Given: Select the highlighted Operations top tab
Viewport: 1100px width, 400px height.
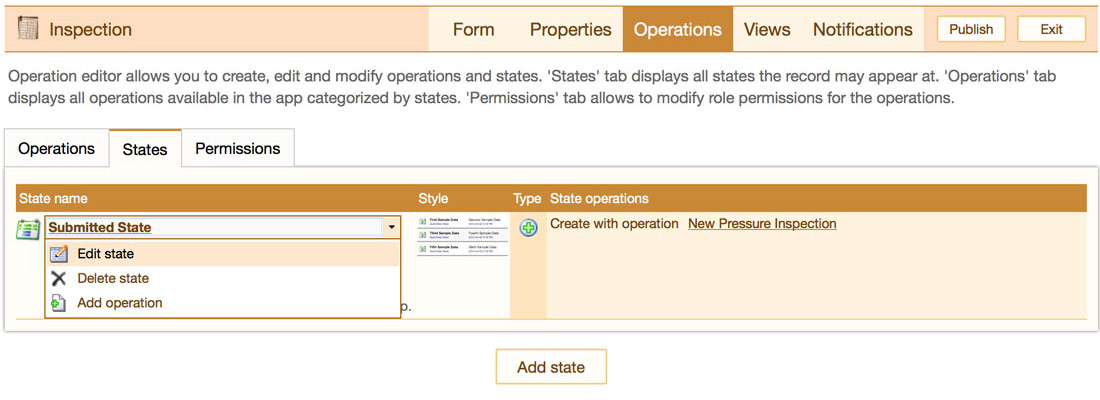Looking at the screenshot, I should click(677, 30).
